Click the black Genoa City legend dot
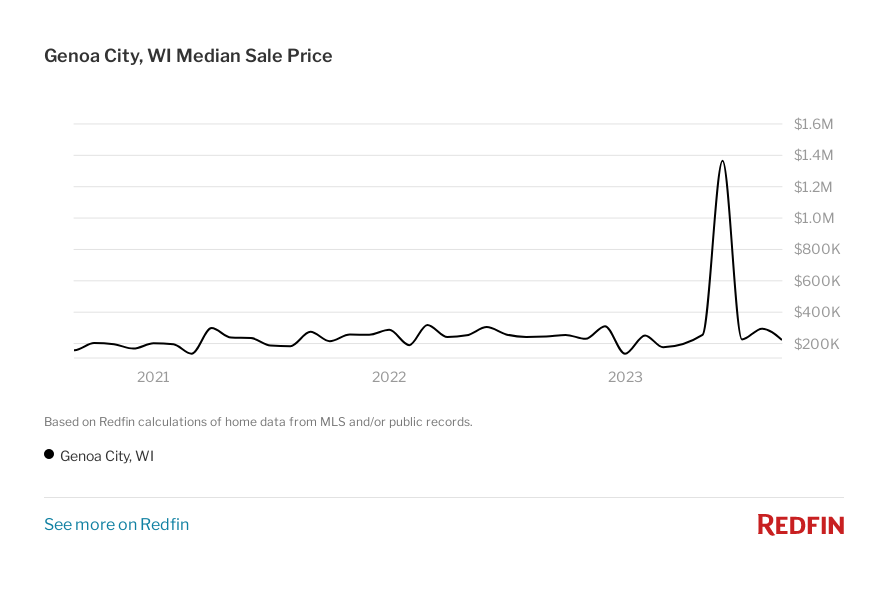 (49, 455)
